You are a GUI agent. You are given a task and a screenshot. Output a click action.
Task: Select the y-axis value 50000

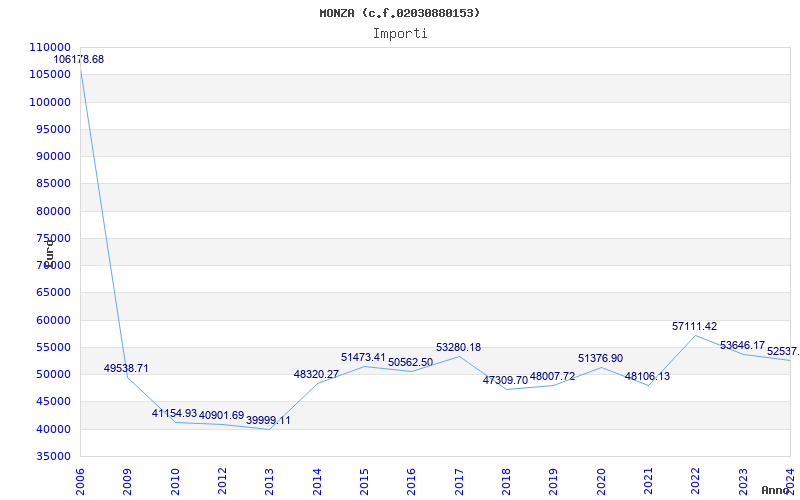pos(53,374)
